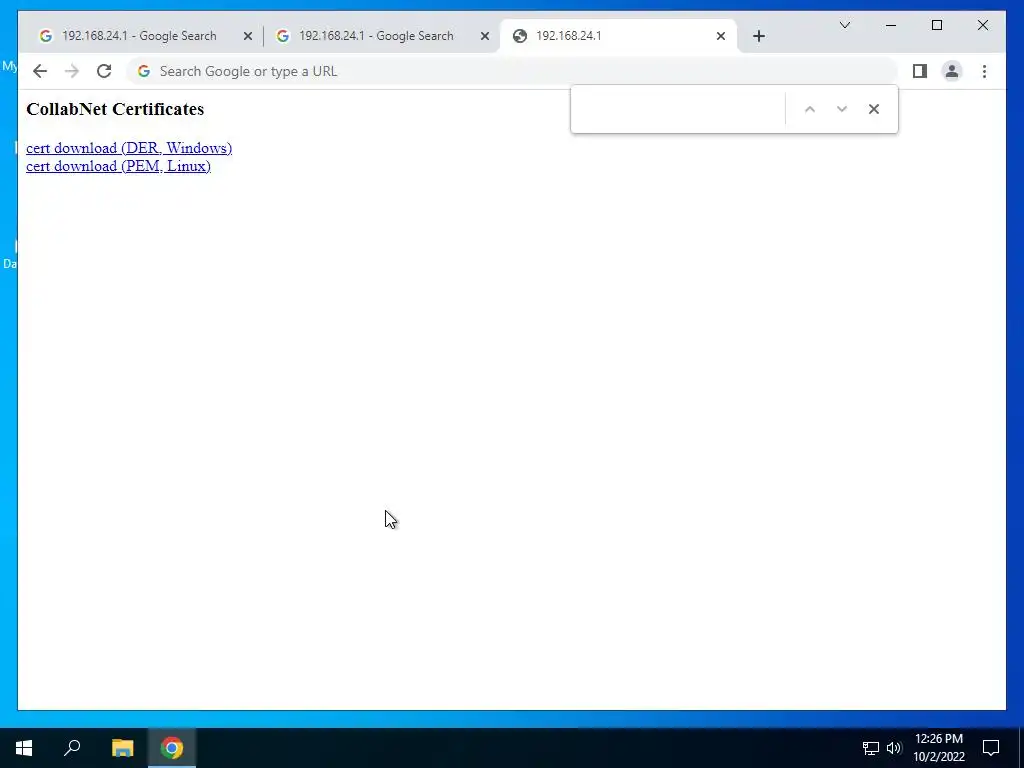Open the Chrome side panel
The width and height of the screenshot is (1024, 768).
920,71
